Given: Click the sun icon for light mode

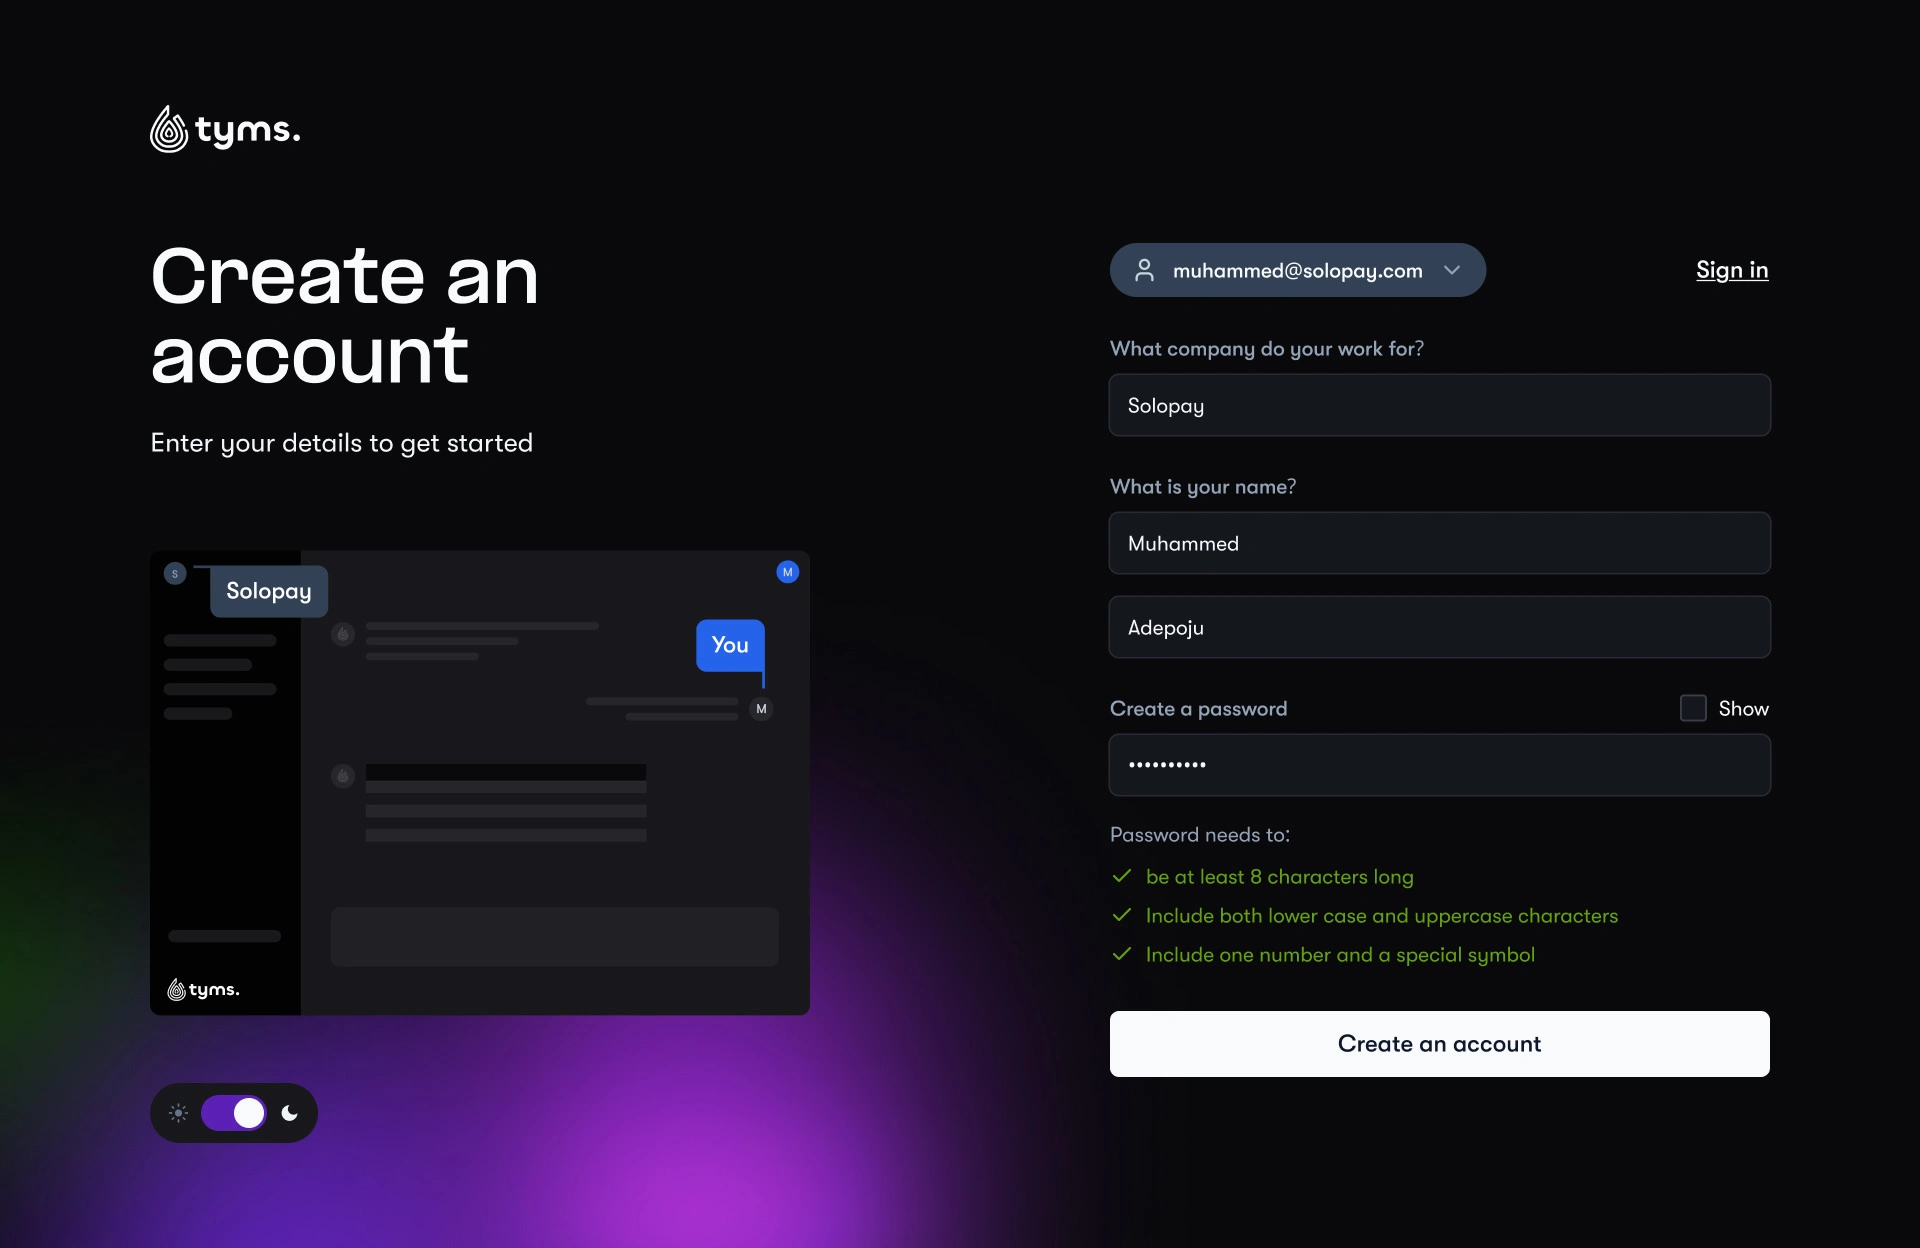Looking at the screenshot, I should 178,1113.
